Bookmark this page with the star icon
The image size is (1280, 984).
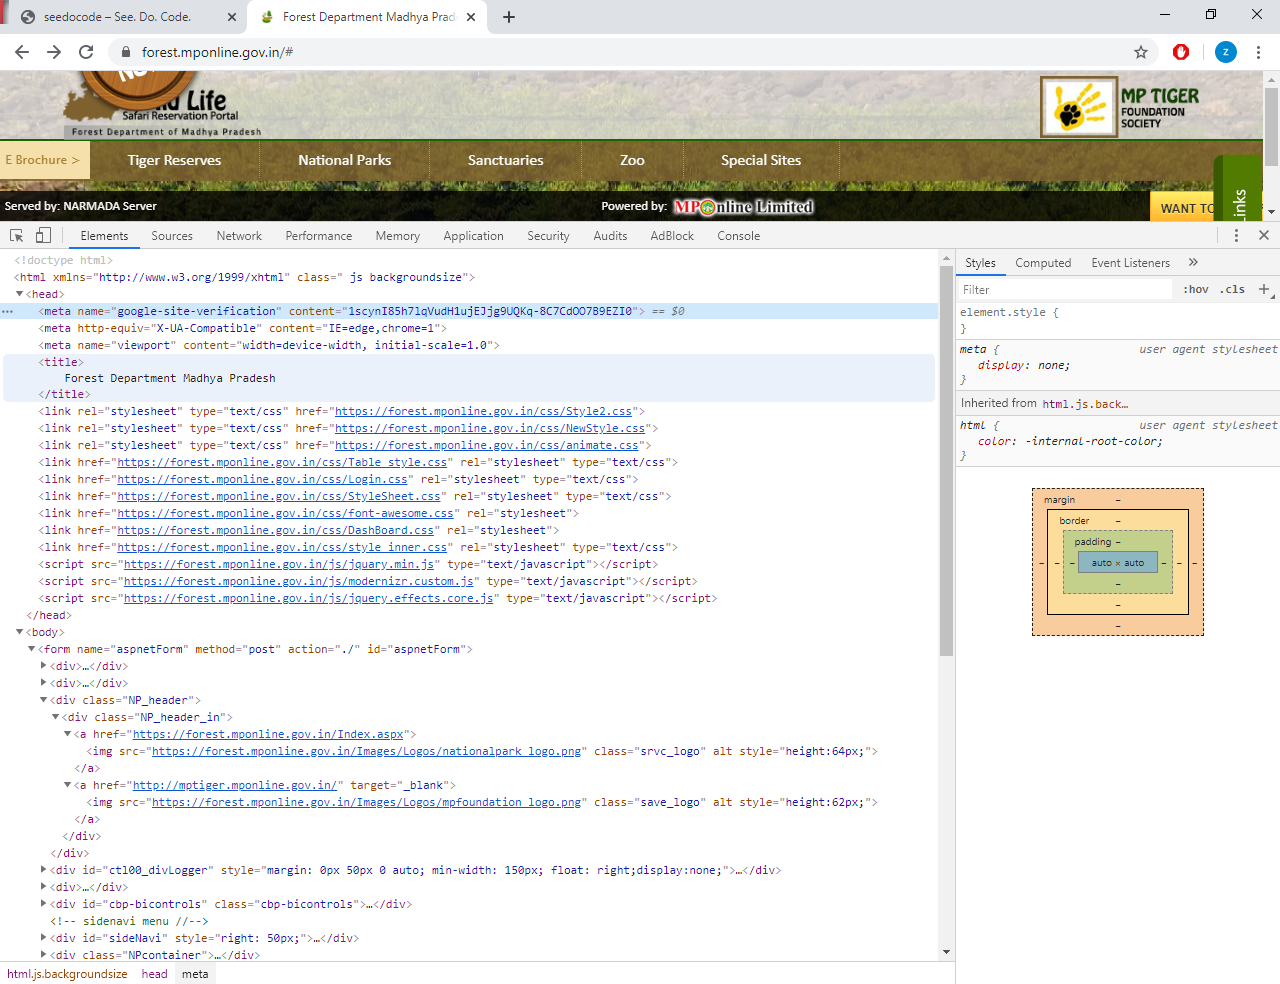1141,52
